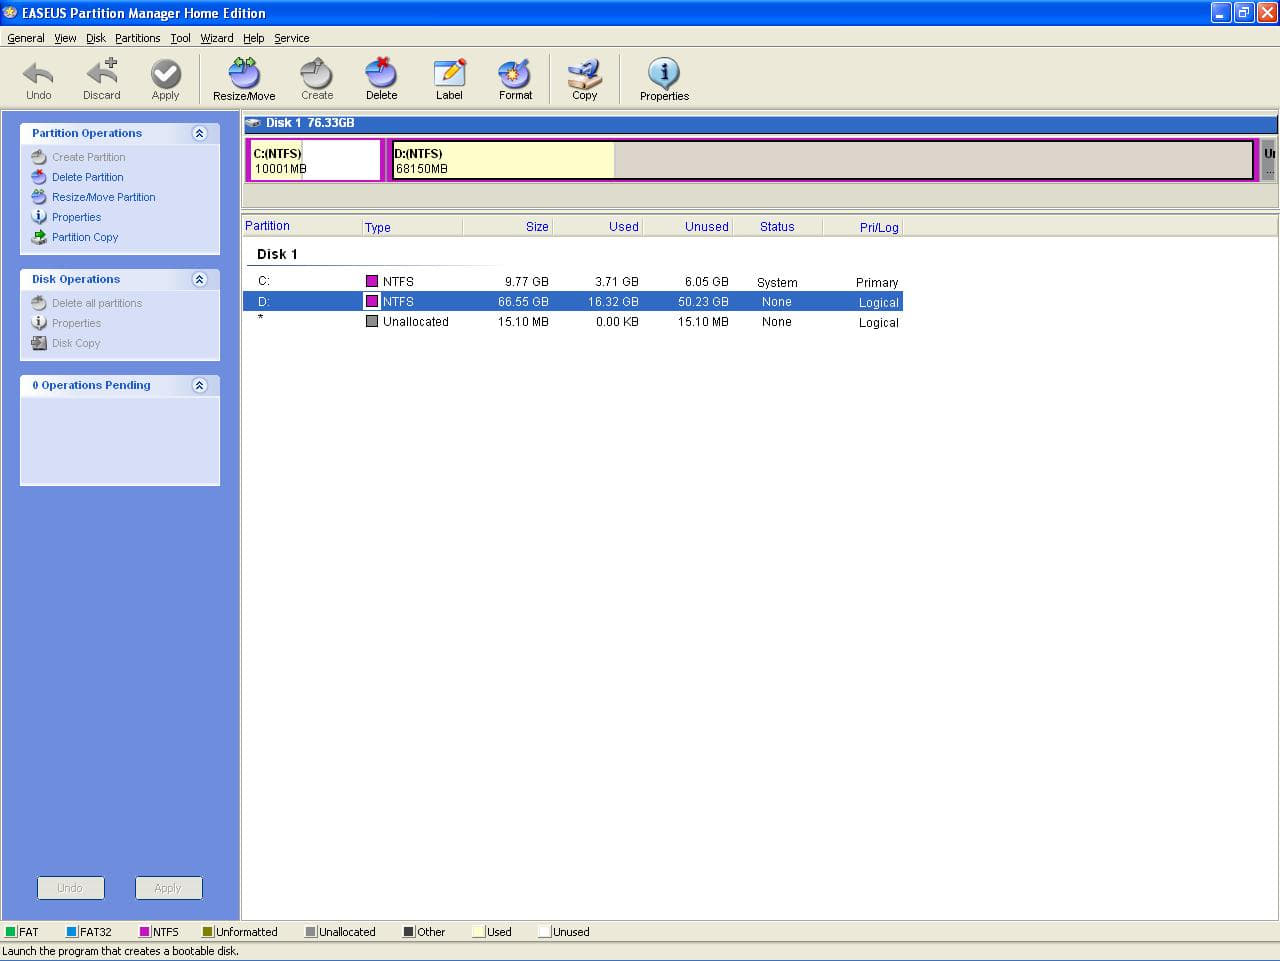
Task: Open the Help menu
Action: click(x=254, y=38)
